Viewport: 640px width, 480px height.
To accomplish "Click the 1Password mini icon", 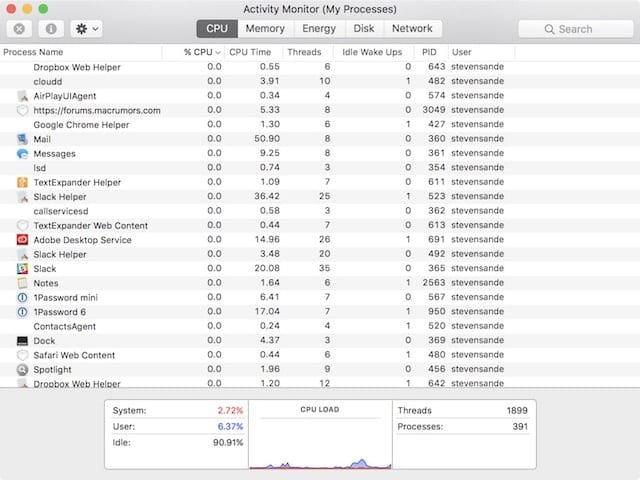I will click(x=23, y=298).
